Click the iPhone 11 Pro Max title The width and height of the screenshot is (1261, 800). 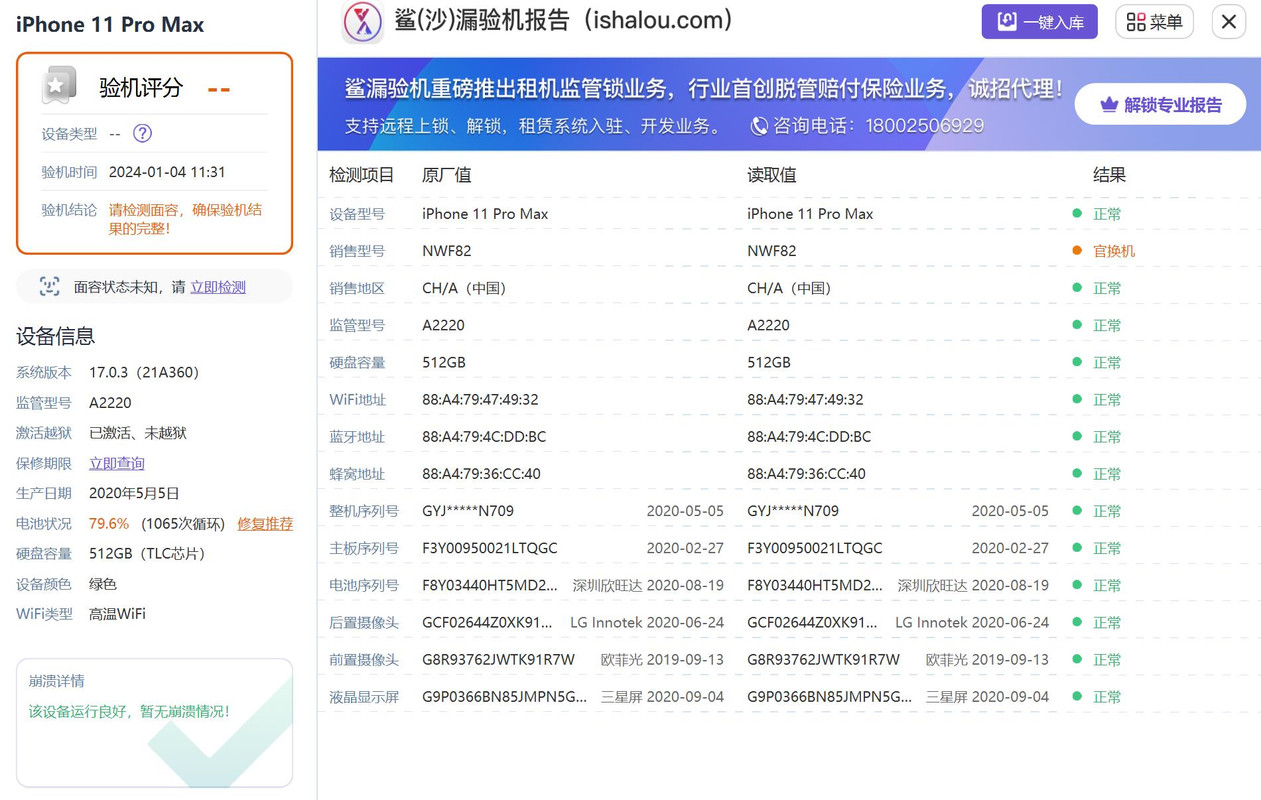[110, 25]
